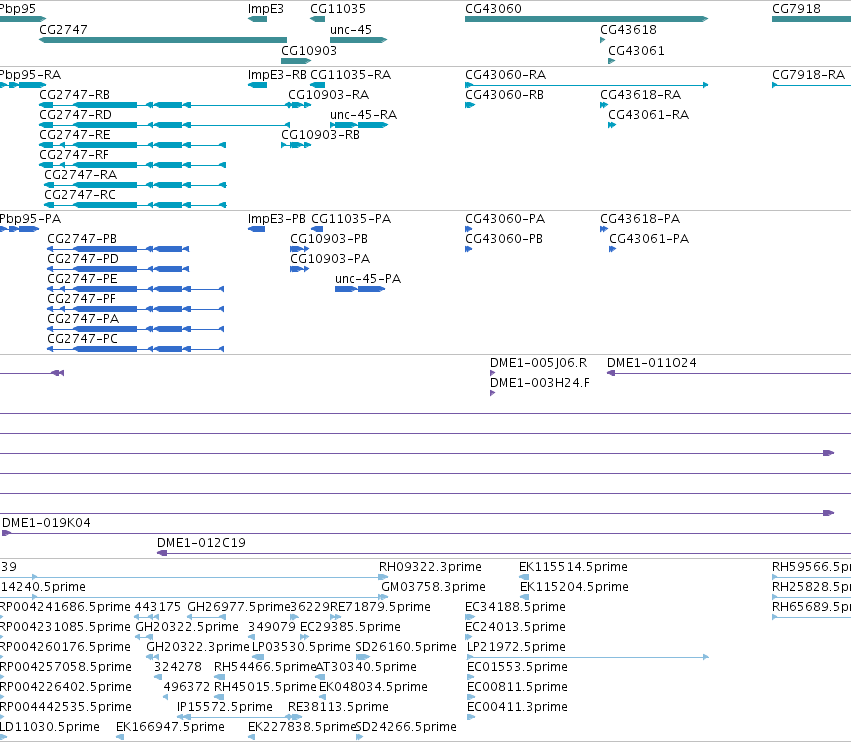
Task: Click transcript CG43061-RA
Action: 648,115
